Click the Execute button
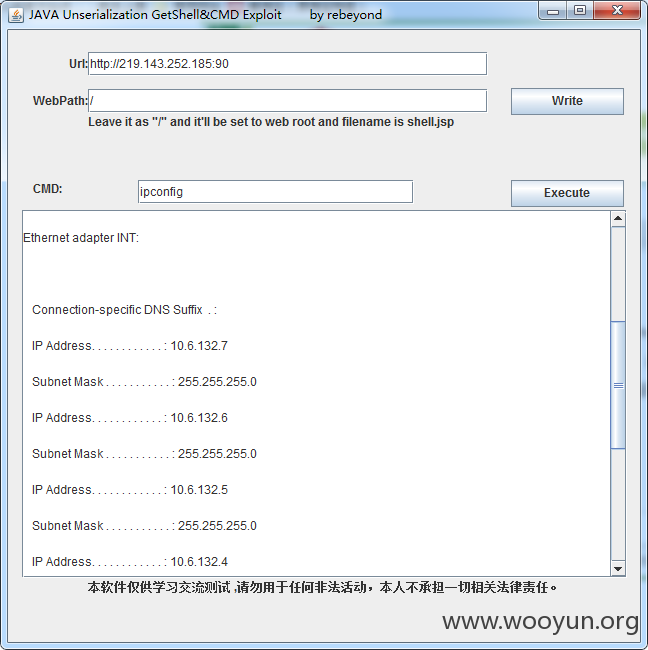 tap(567, 193)
